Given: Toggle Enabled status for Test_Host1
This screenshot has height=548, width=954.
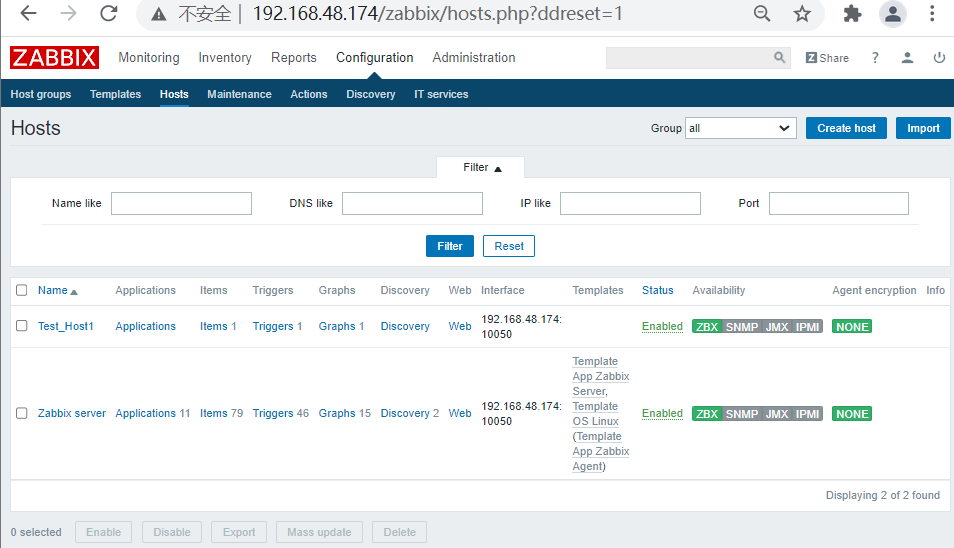Looking at the screenshot, I should pos(662,327).
